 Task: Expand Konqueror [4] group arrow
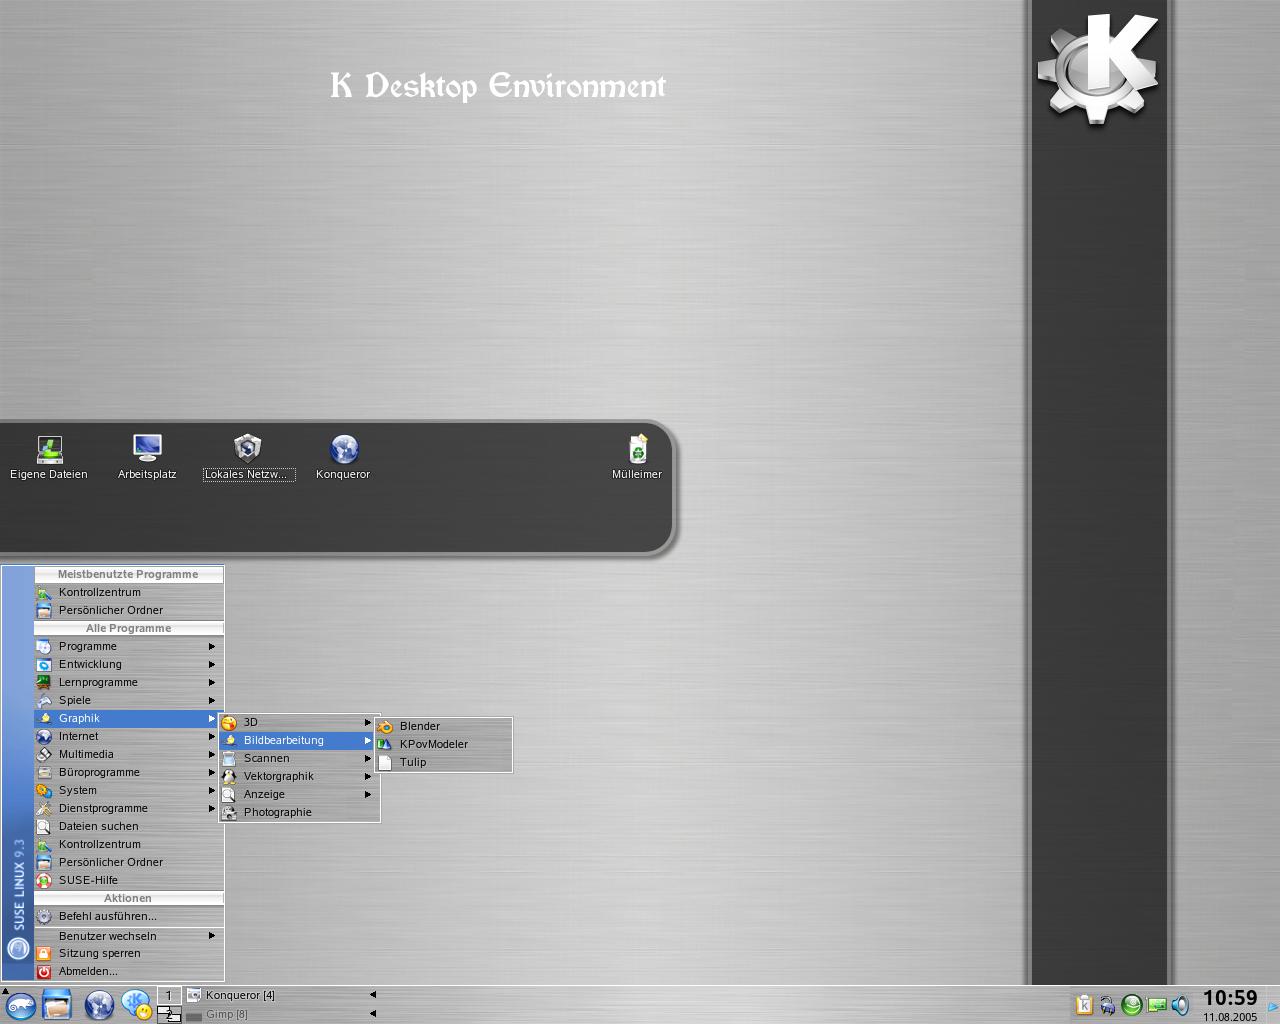373,995
